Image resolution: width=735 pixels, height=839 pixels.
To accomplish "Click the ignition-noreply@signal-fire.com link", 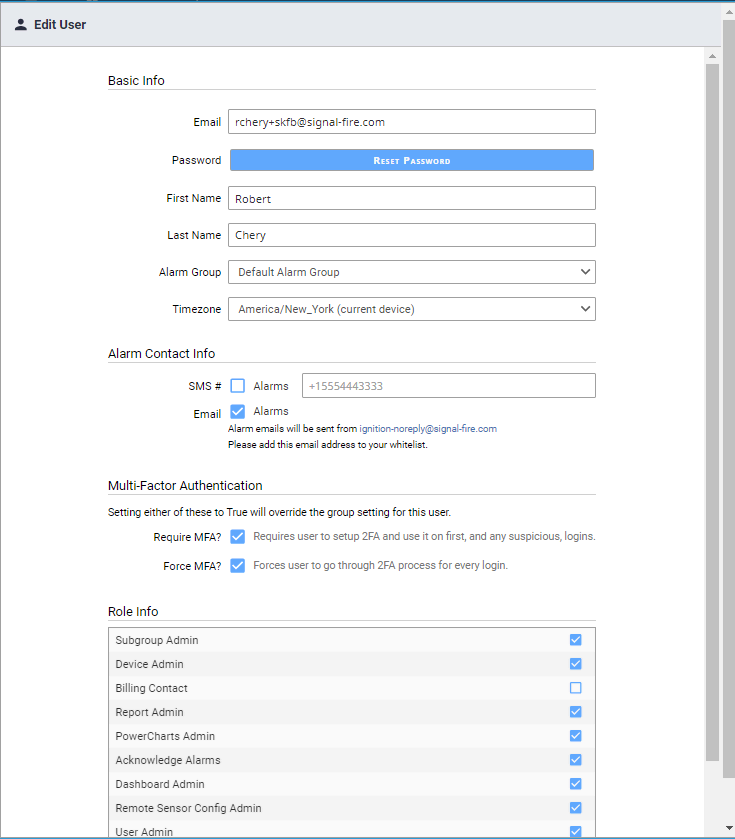I will pyautogui.click(x=428, y=429).
